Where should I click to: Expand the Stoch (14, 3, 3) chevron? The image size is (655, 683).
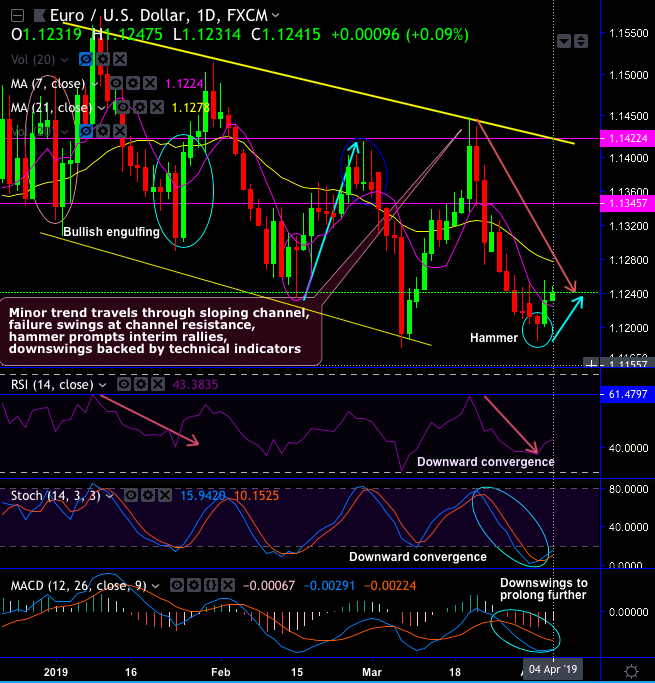click(109, 496)
